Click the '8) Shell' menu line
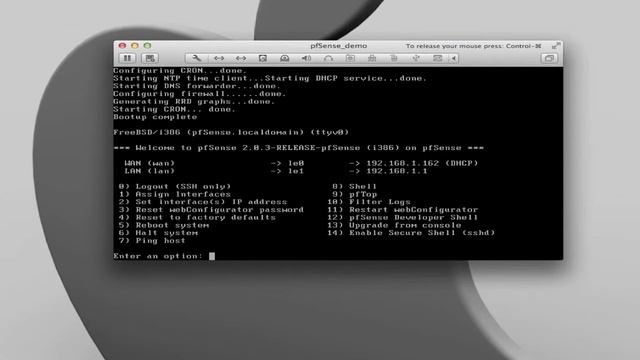Screen dimensions: 640x360 (x=354, y=187)
